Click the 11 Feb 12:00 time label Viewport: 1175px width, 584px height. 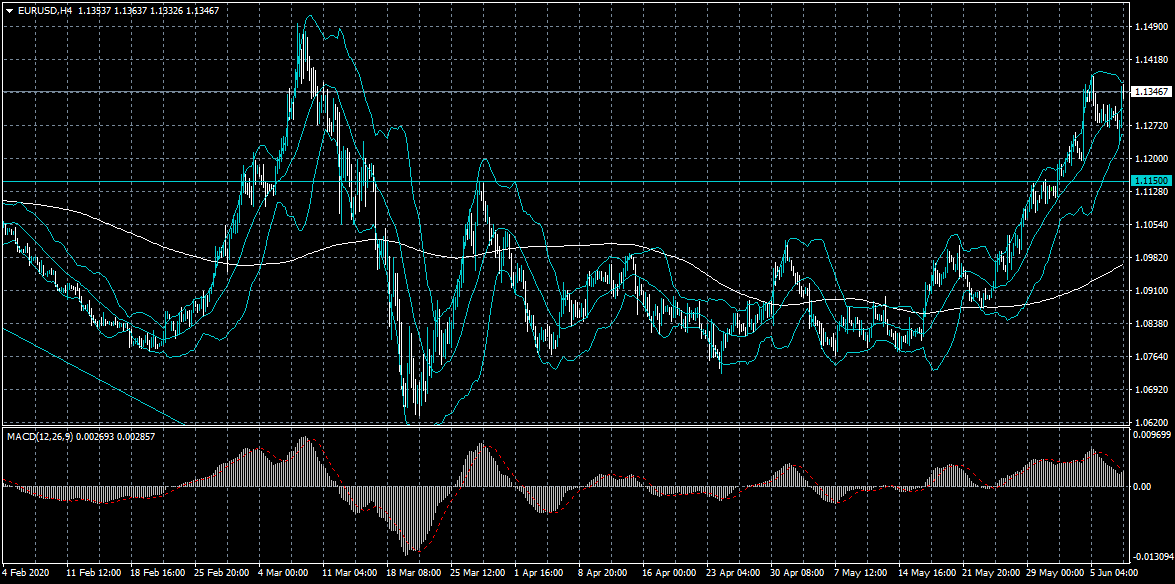(x=94, y=573)
